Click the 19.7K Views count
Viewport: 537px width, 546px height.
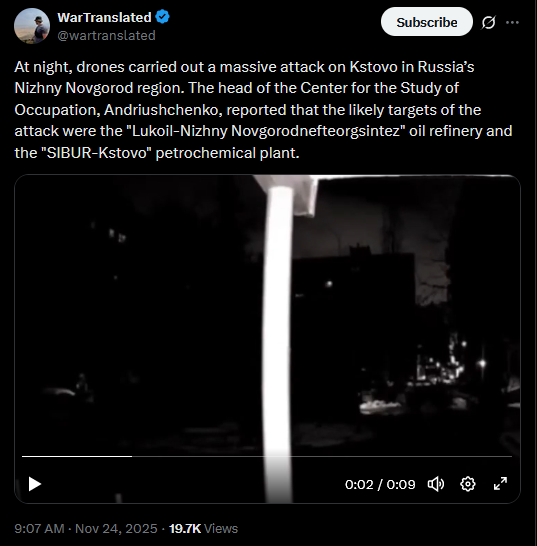tap(203, 529)
